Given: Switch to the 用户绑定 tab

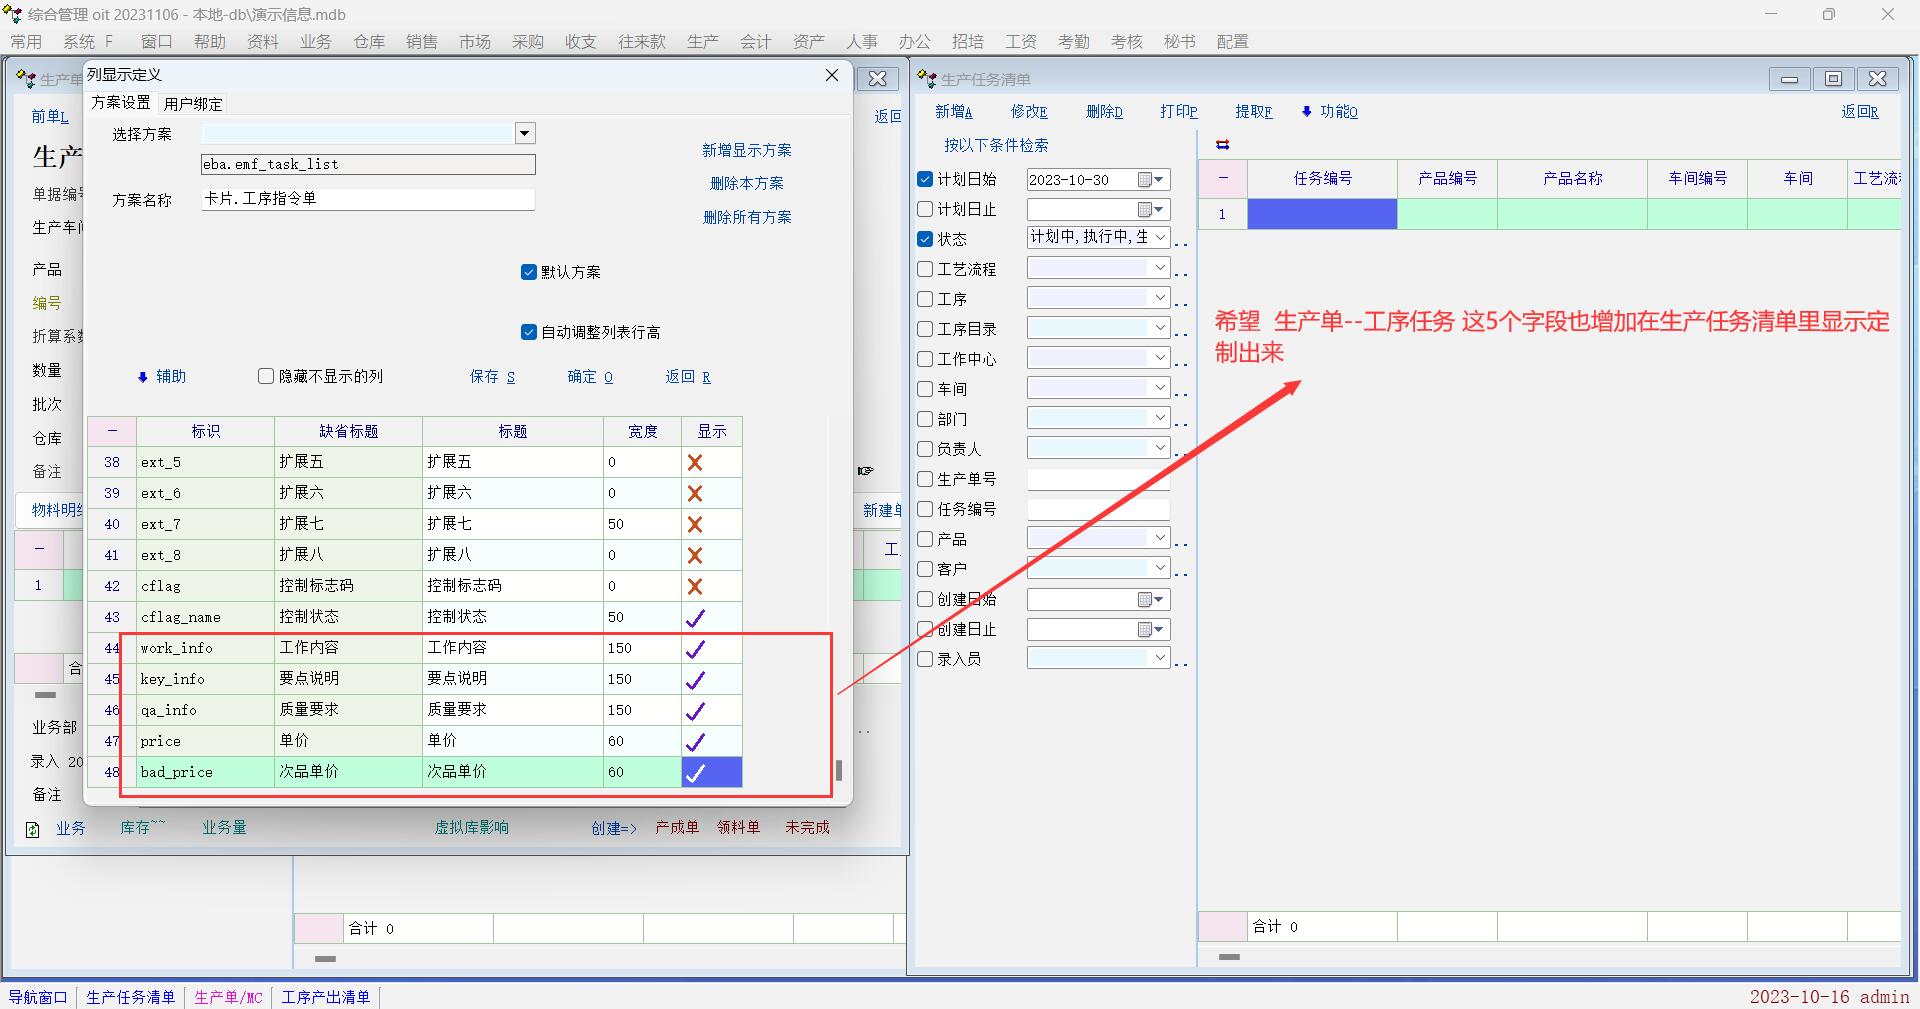Looking at the screenshot, I should coord(193,104).
